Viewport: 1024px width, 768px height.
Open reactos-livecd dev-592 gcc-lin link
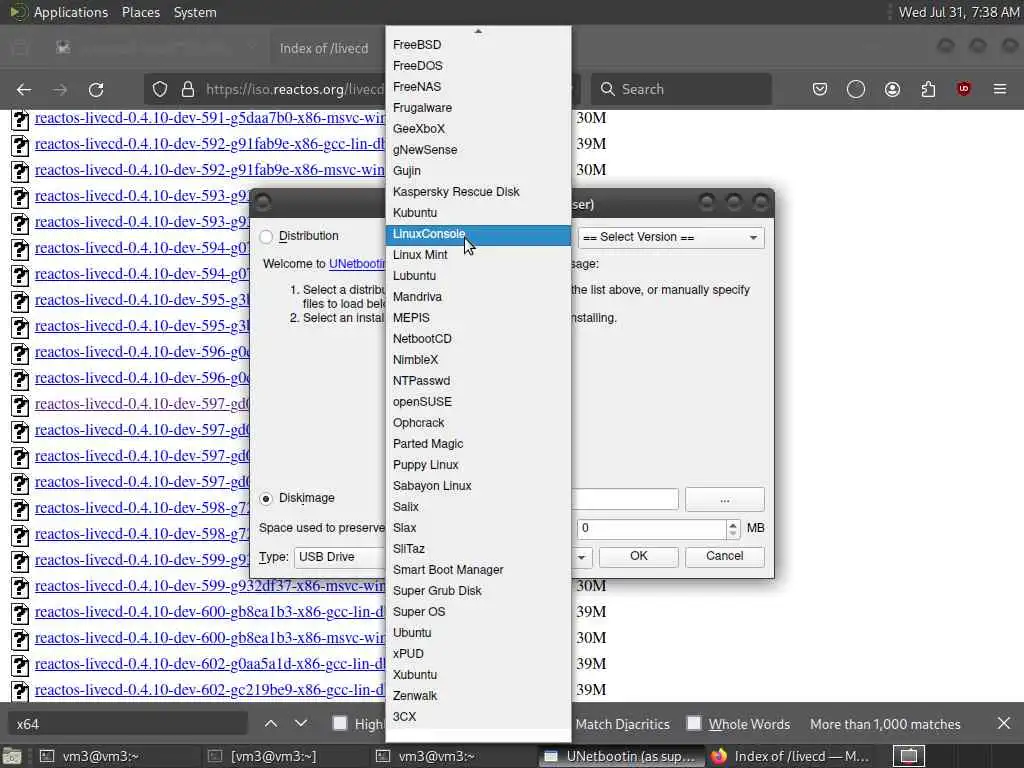[x=210, y=144]
